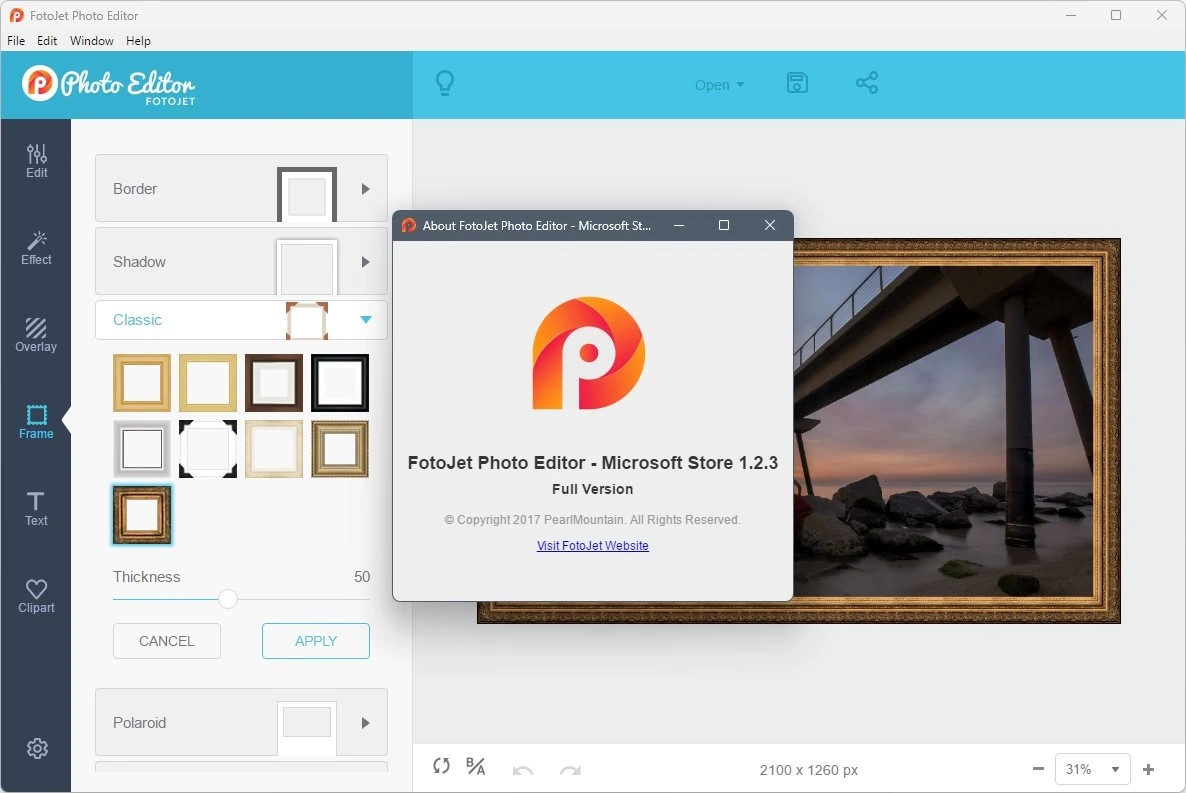Expand the Border frame section

[241, 188]
